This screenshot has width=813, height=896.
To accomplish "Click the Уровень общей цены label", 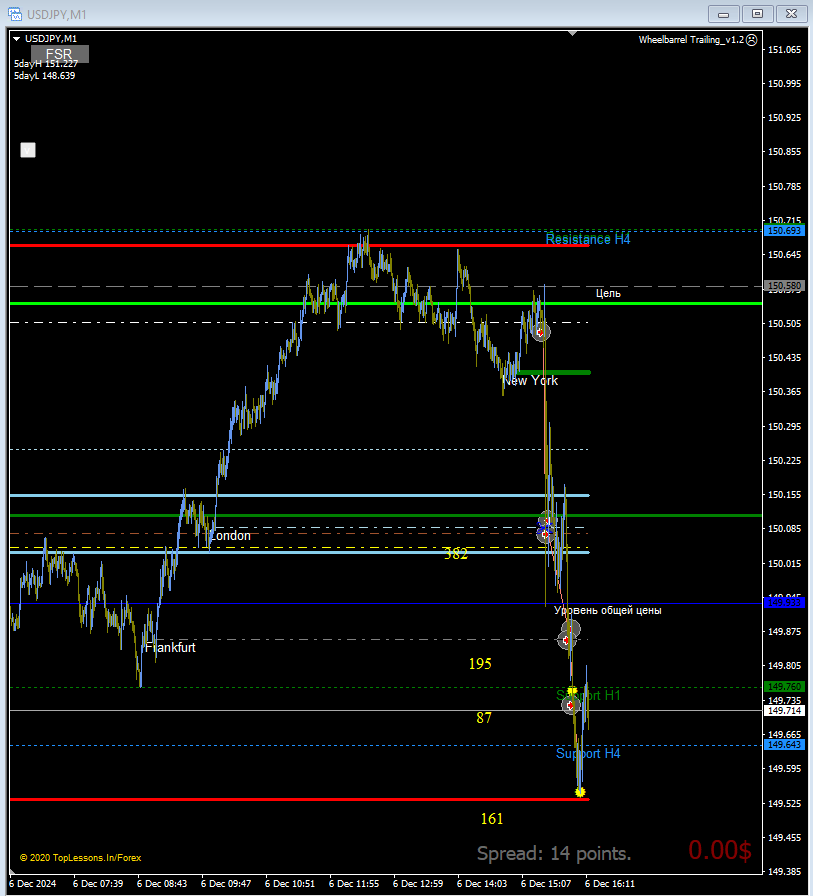I will point(607,610).
